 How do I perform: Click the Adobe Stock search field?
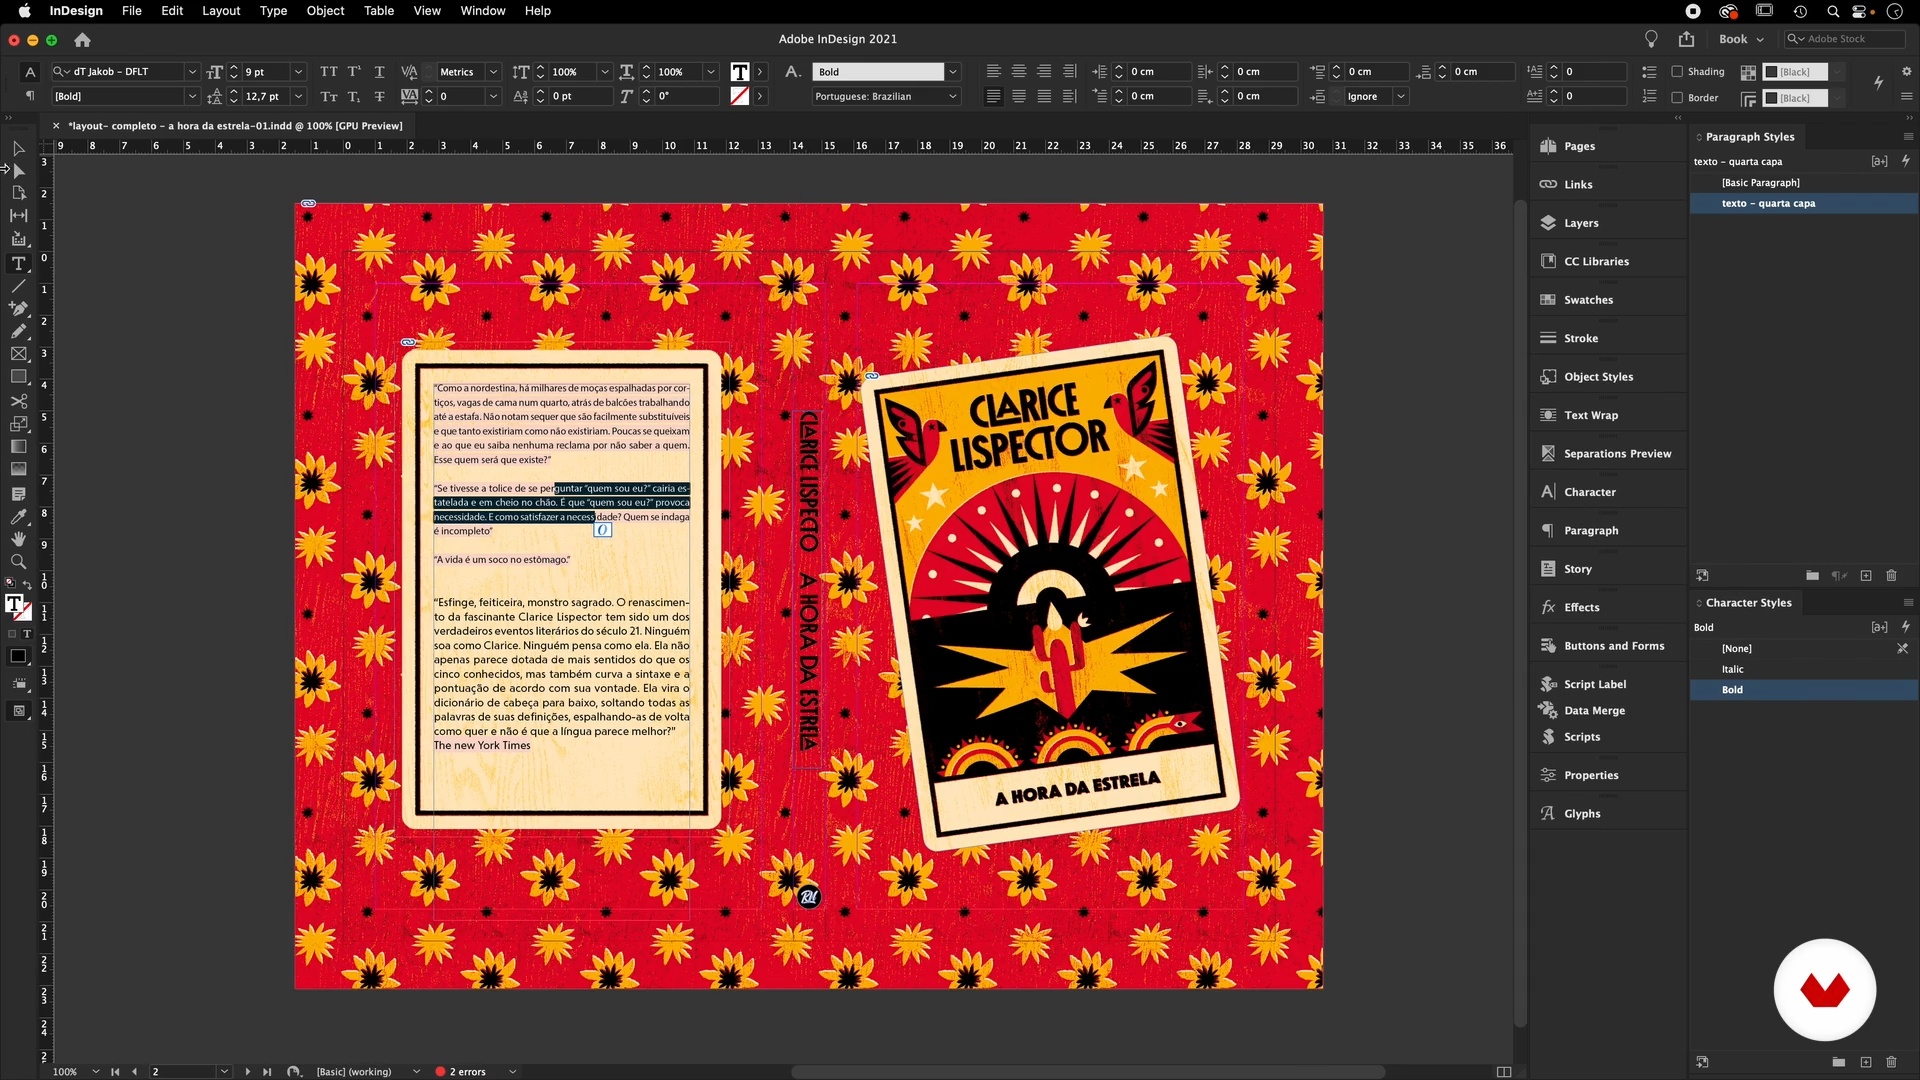(x=1844, y=39)
